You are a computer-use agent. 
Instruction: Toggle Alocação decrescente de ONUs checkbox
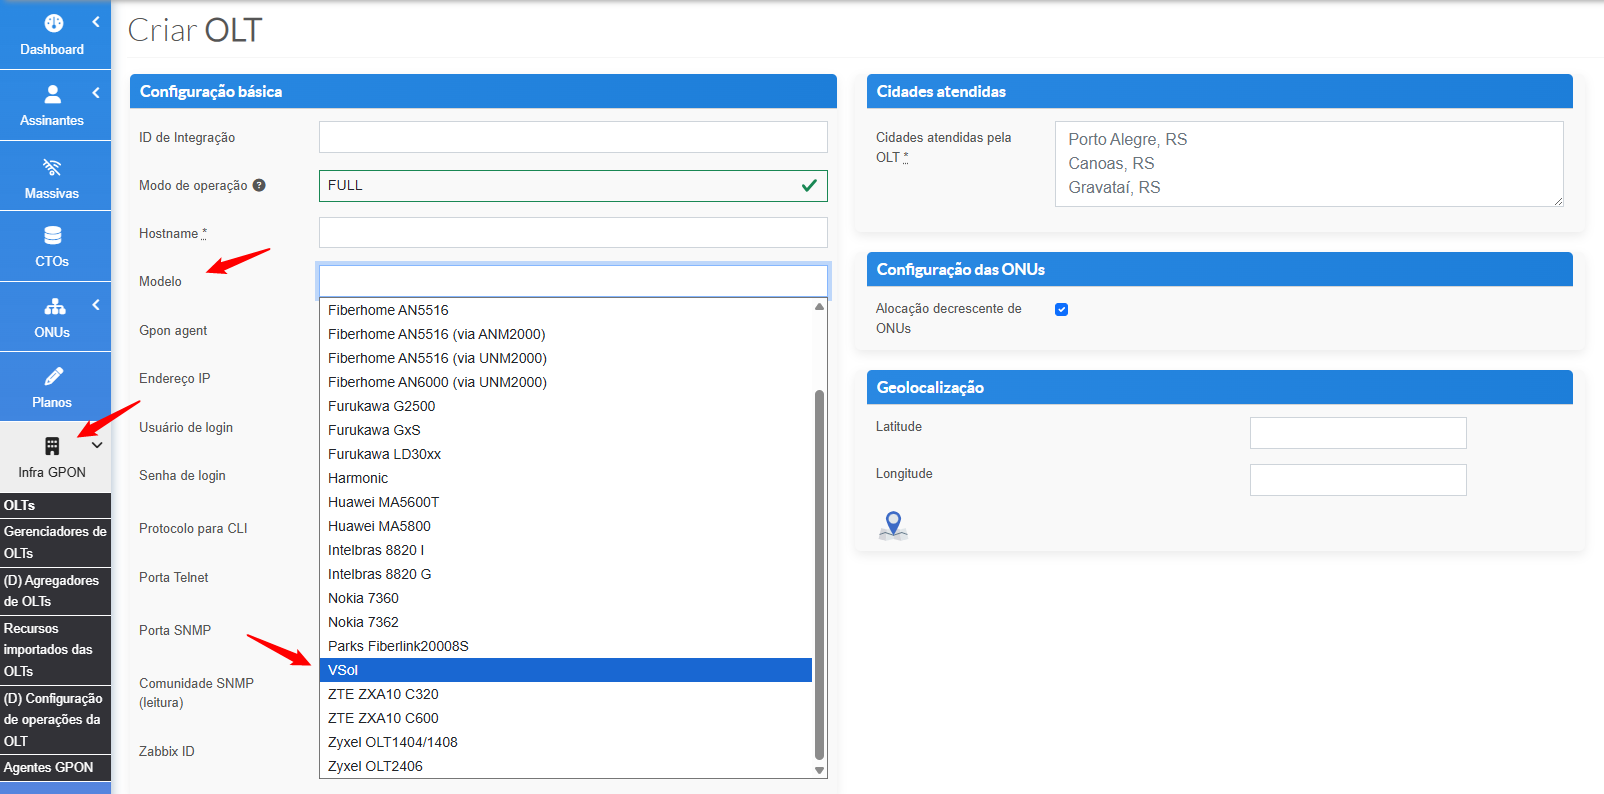pyautogui.click(x=1061, y=309)
